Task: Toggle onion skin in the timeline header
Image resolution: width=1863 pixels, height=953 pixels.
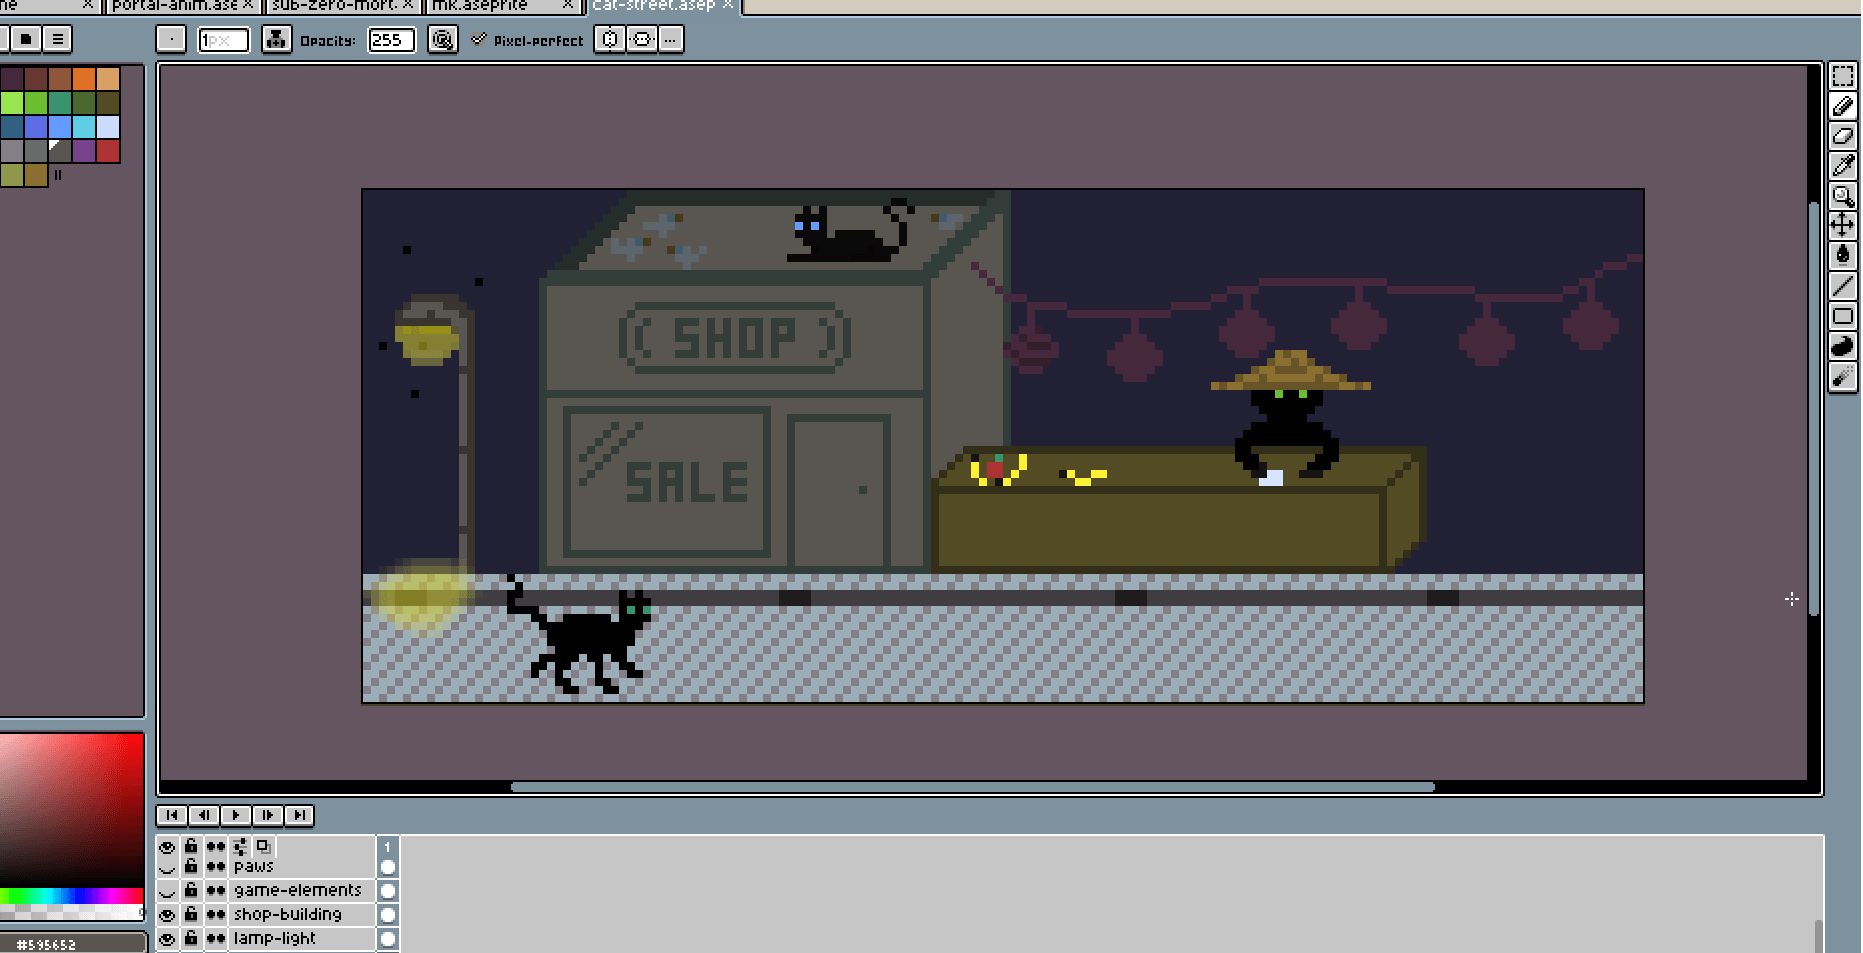Action: point(264,847)
